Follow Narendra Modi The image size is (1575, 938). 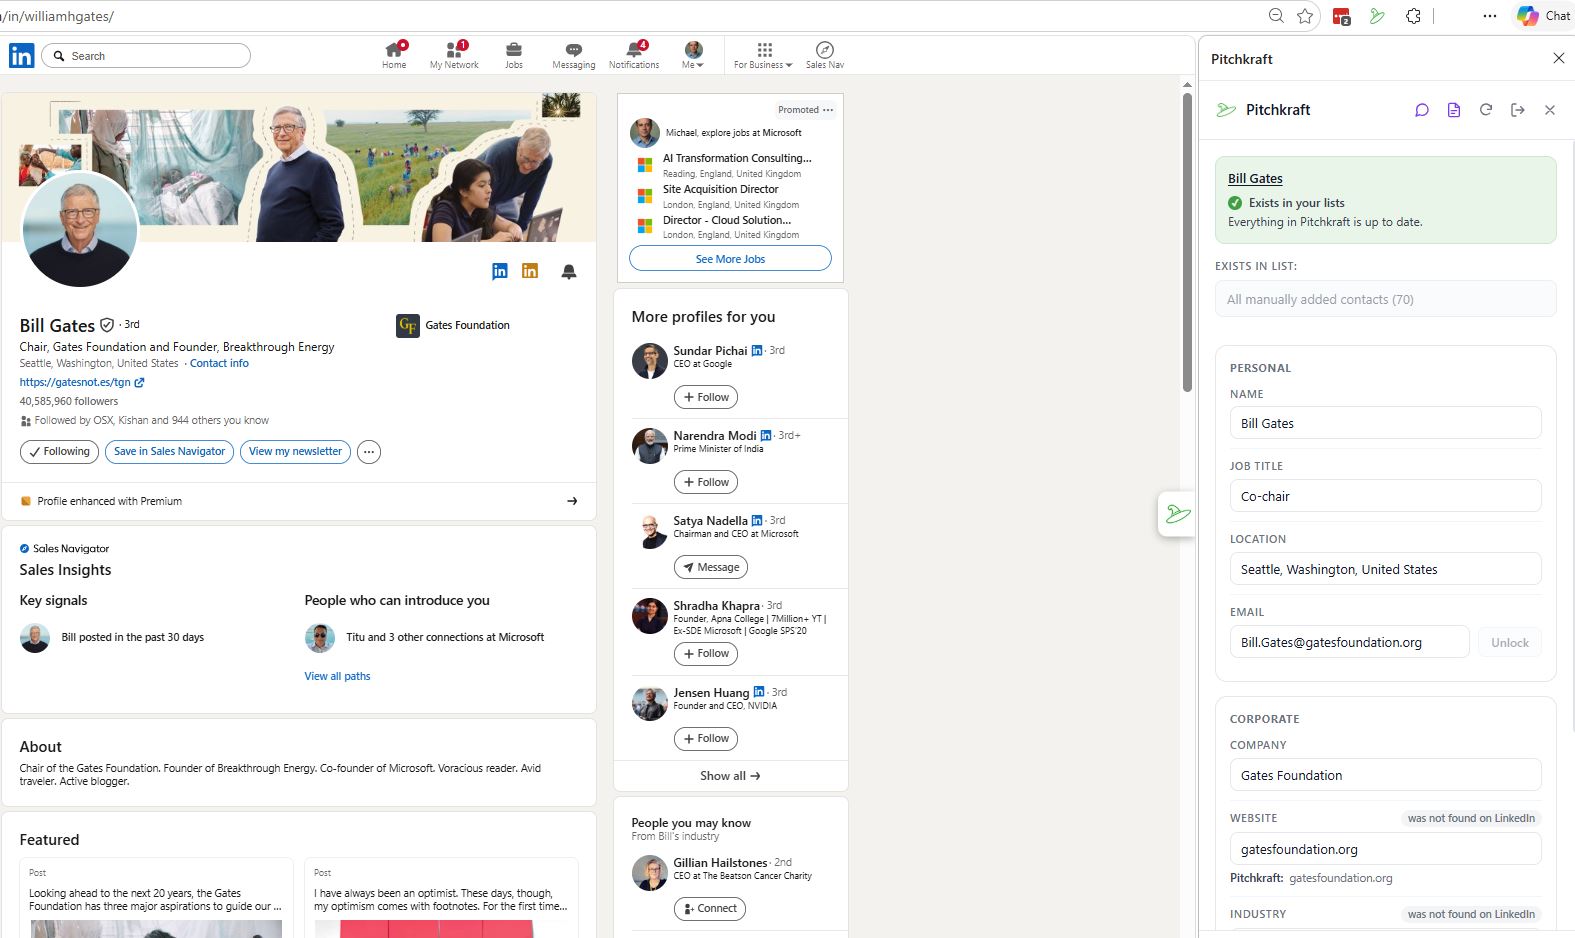coord(706,482)
